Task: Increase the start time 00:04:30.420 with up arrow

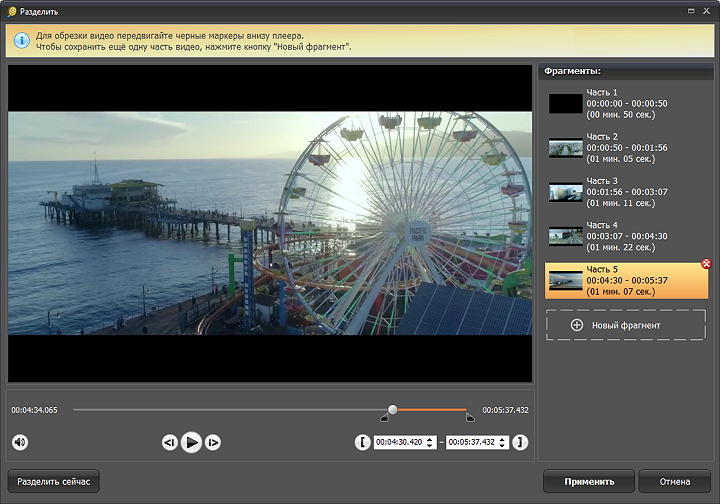Action: pos(431,438)
